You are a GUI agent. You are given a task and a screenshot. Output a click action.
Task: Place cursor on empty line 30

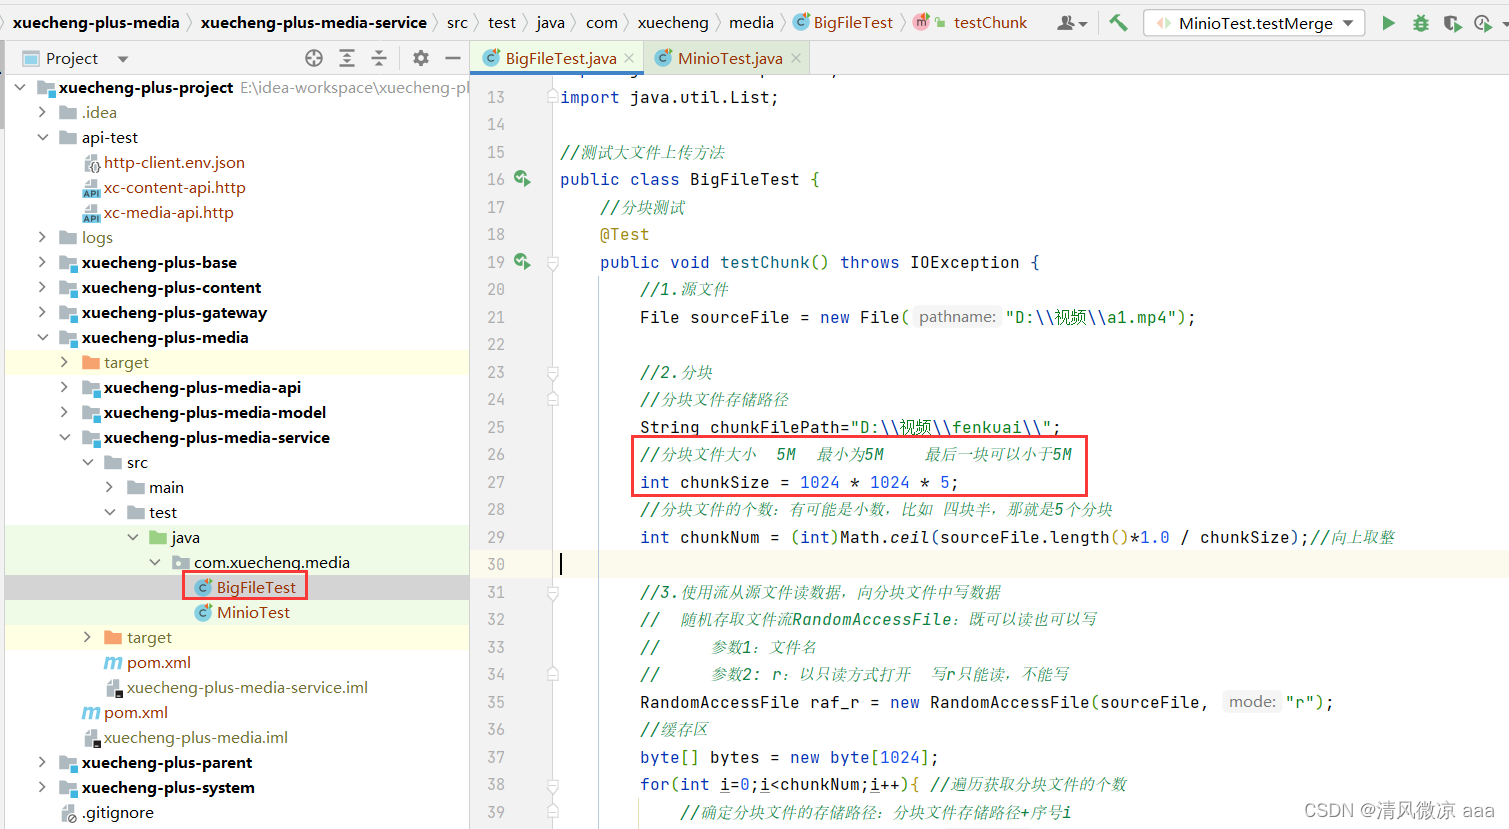pyautogui.click(x=1030, y=564)
